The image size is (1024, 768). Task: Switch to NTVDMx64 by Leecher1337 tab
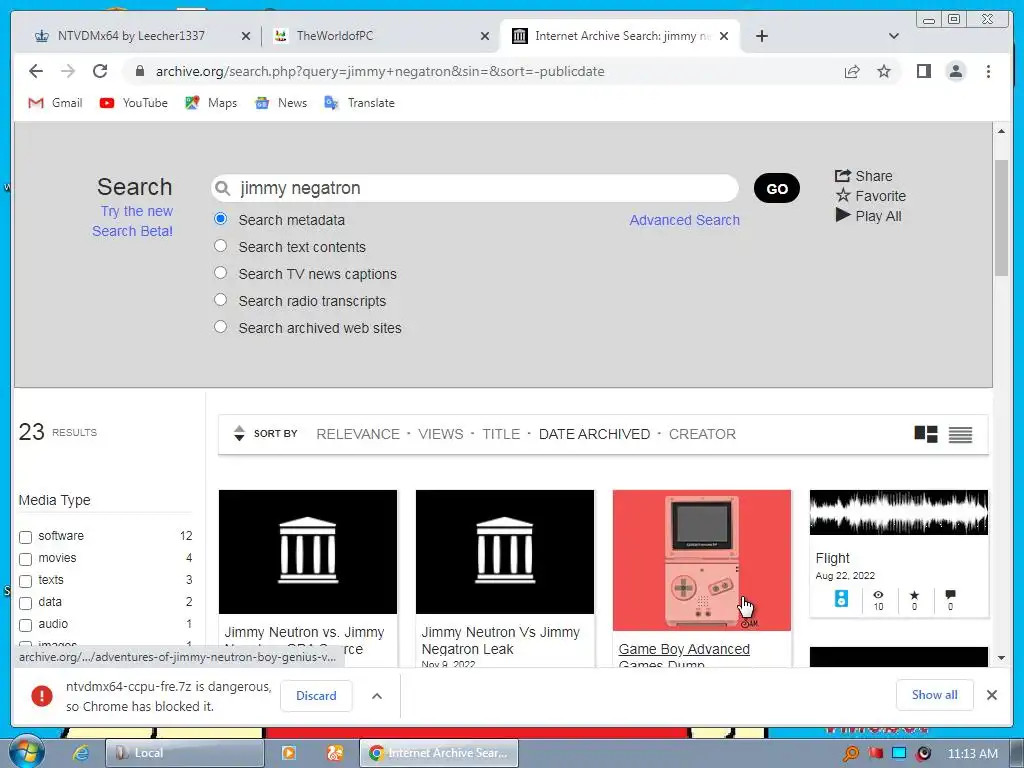pos(131,36)
